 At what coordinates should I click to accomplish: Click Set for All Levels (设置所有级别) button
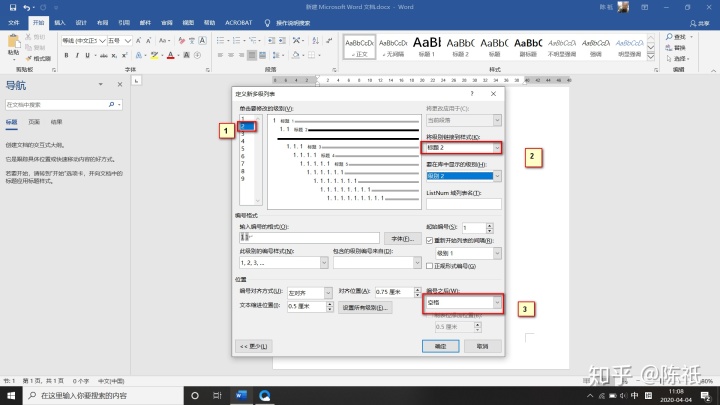tap(365, 308)
